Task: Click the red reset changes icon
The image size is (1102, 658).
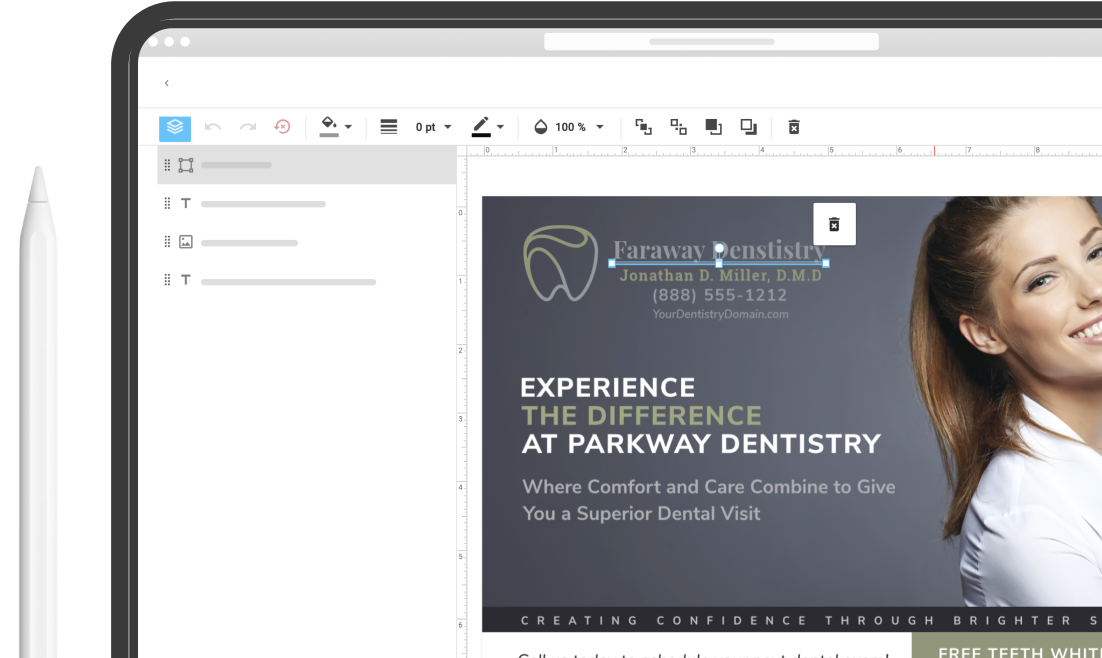Action: [282, 127]
